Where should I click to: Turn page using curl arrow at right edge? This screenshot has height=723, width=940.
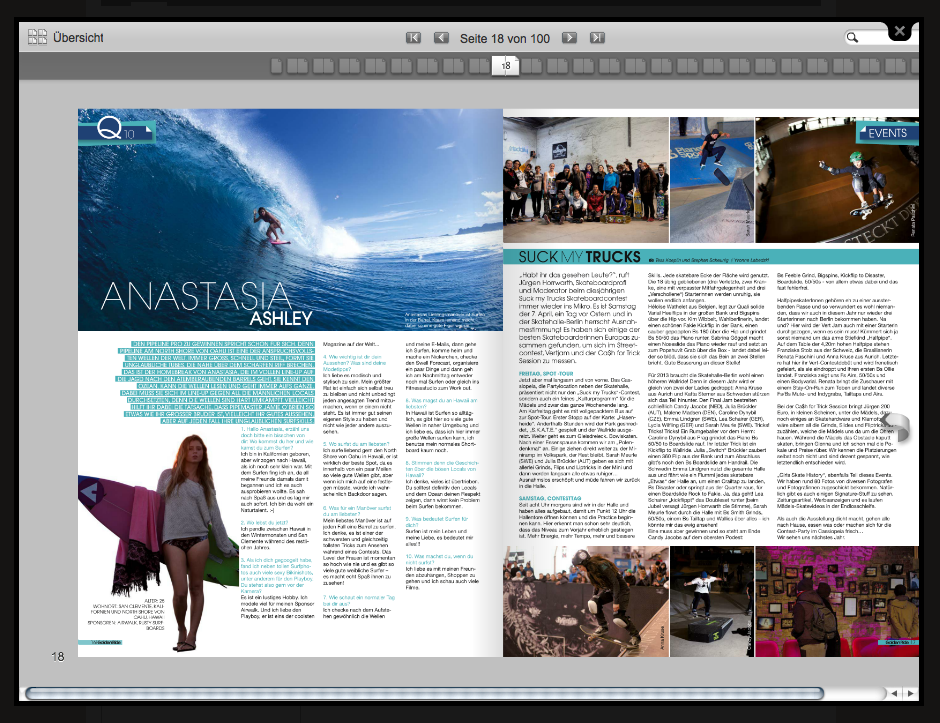[x=897, y=427]
